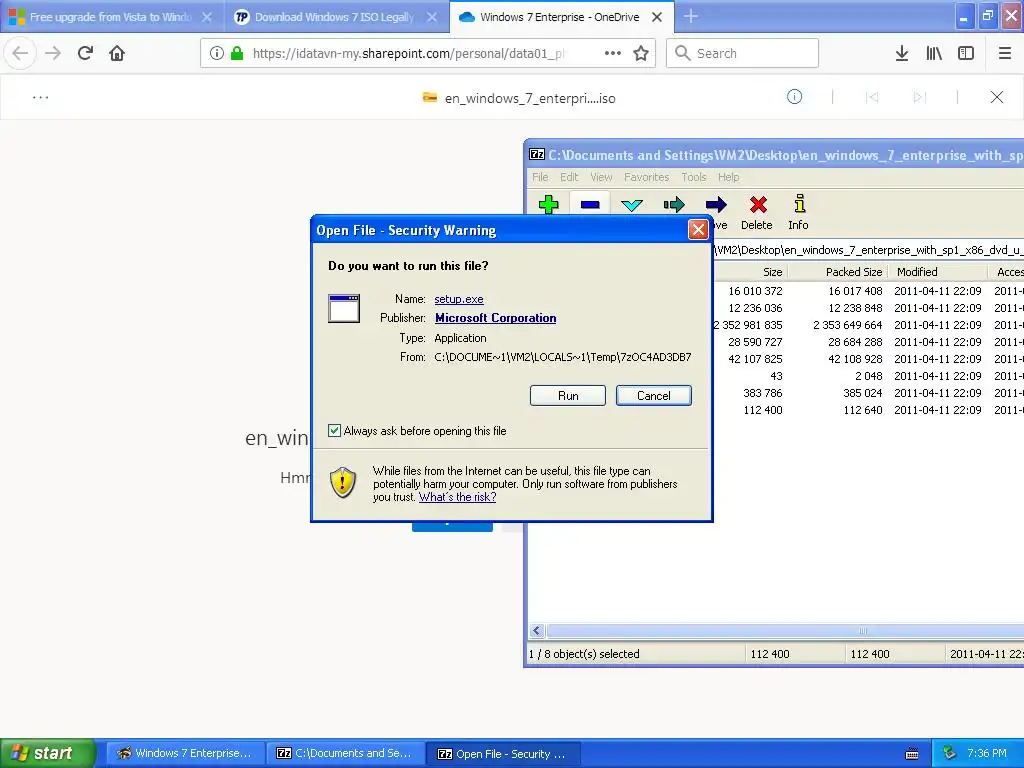Image resolution: width=1024 pixels, height=768 pixels.
Task: Close the Download Windows 7 ISO tab
Action: click(x=432, y=17)
